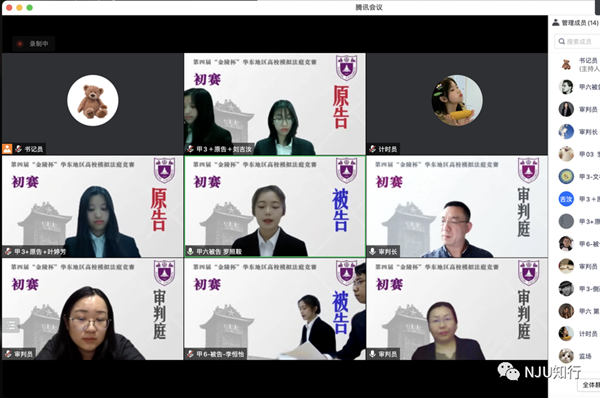Click the 搜索成员 search field

click(x=577, y=41)
